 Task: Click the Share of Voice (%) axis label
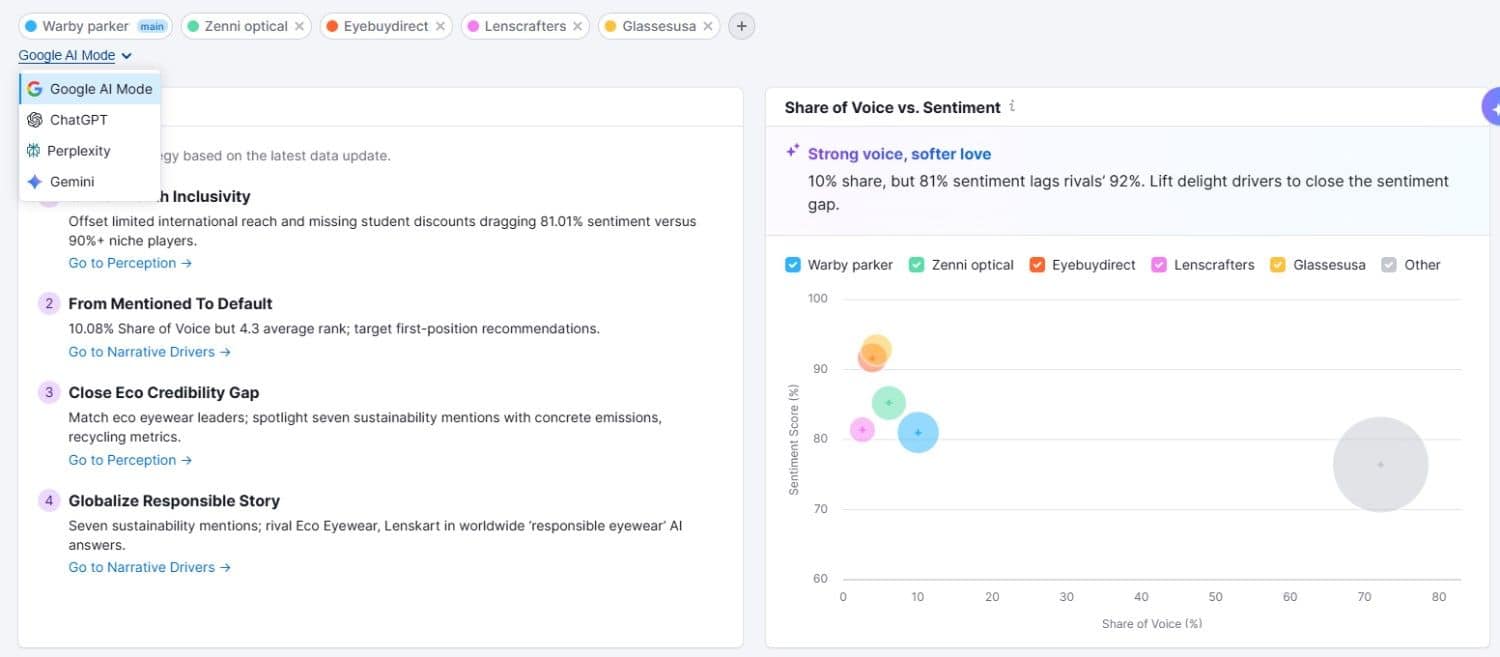pos(1152,624)
